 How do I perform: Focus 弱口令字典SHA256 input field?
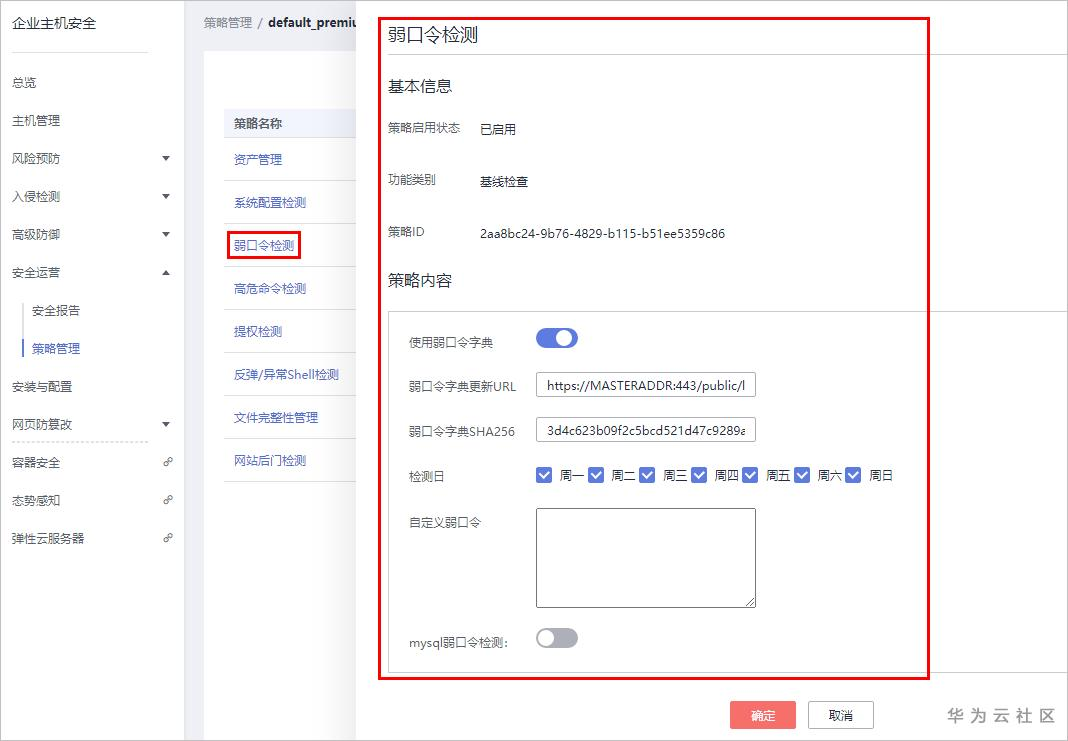click(646, 430)
